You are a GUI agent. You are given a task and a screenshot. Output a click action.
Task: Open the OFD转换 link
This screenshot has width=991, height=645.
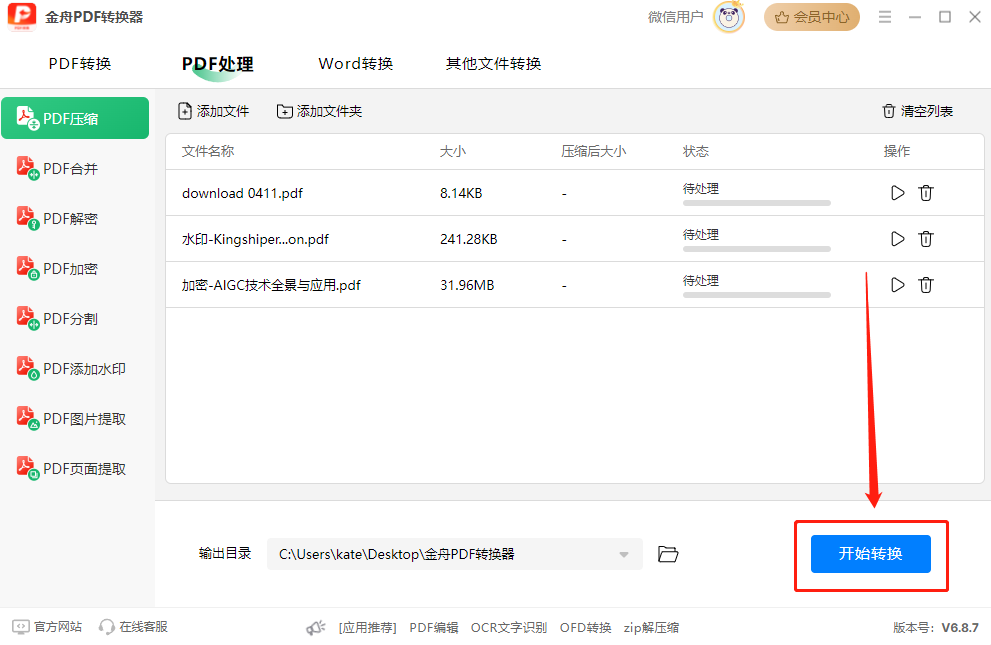pyautogui.click(x=585, y=627)
